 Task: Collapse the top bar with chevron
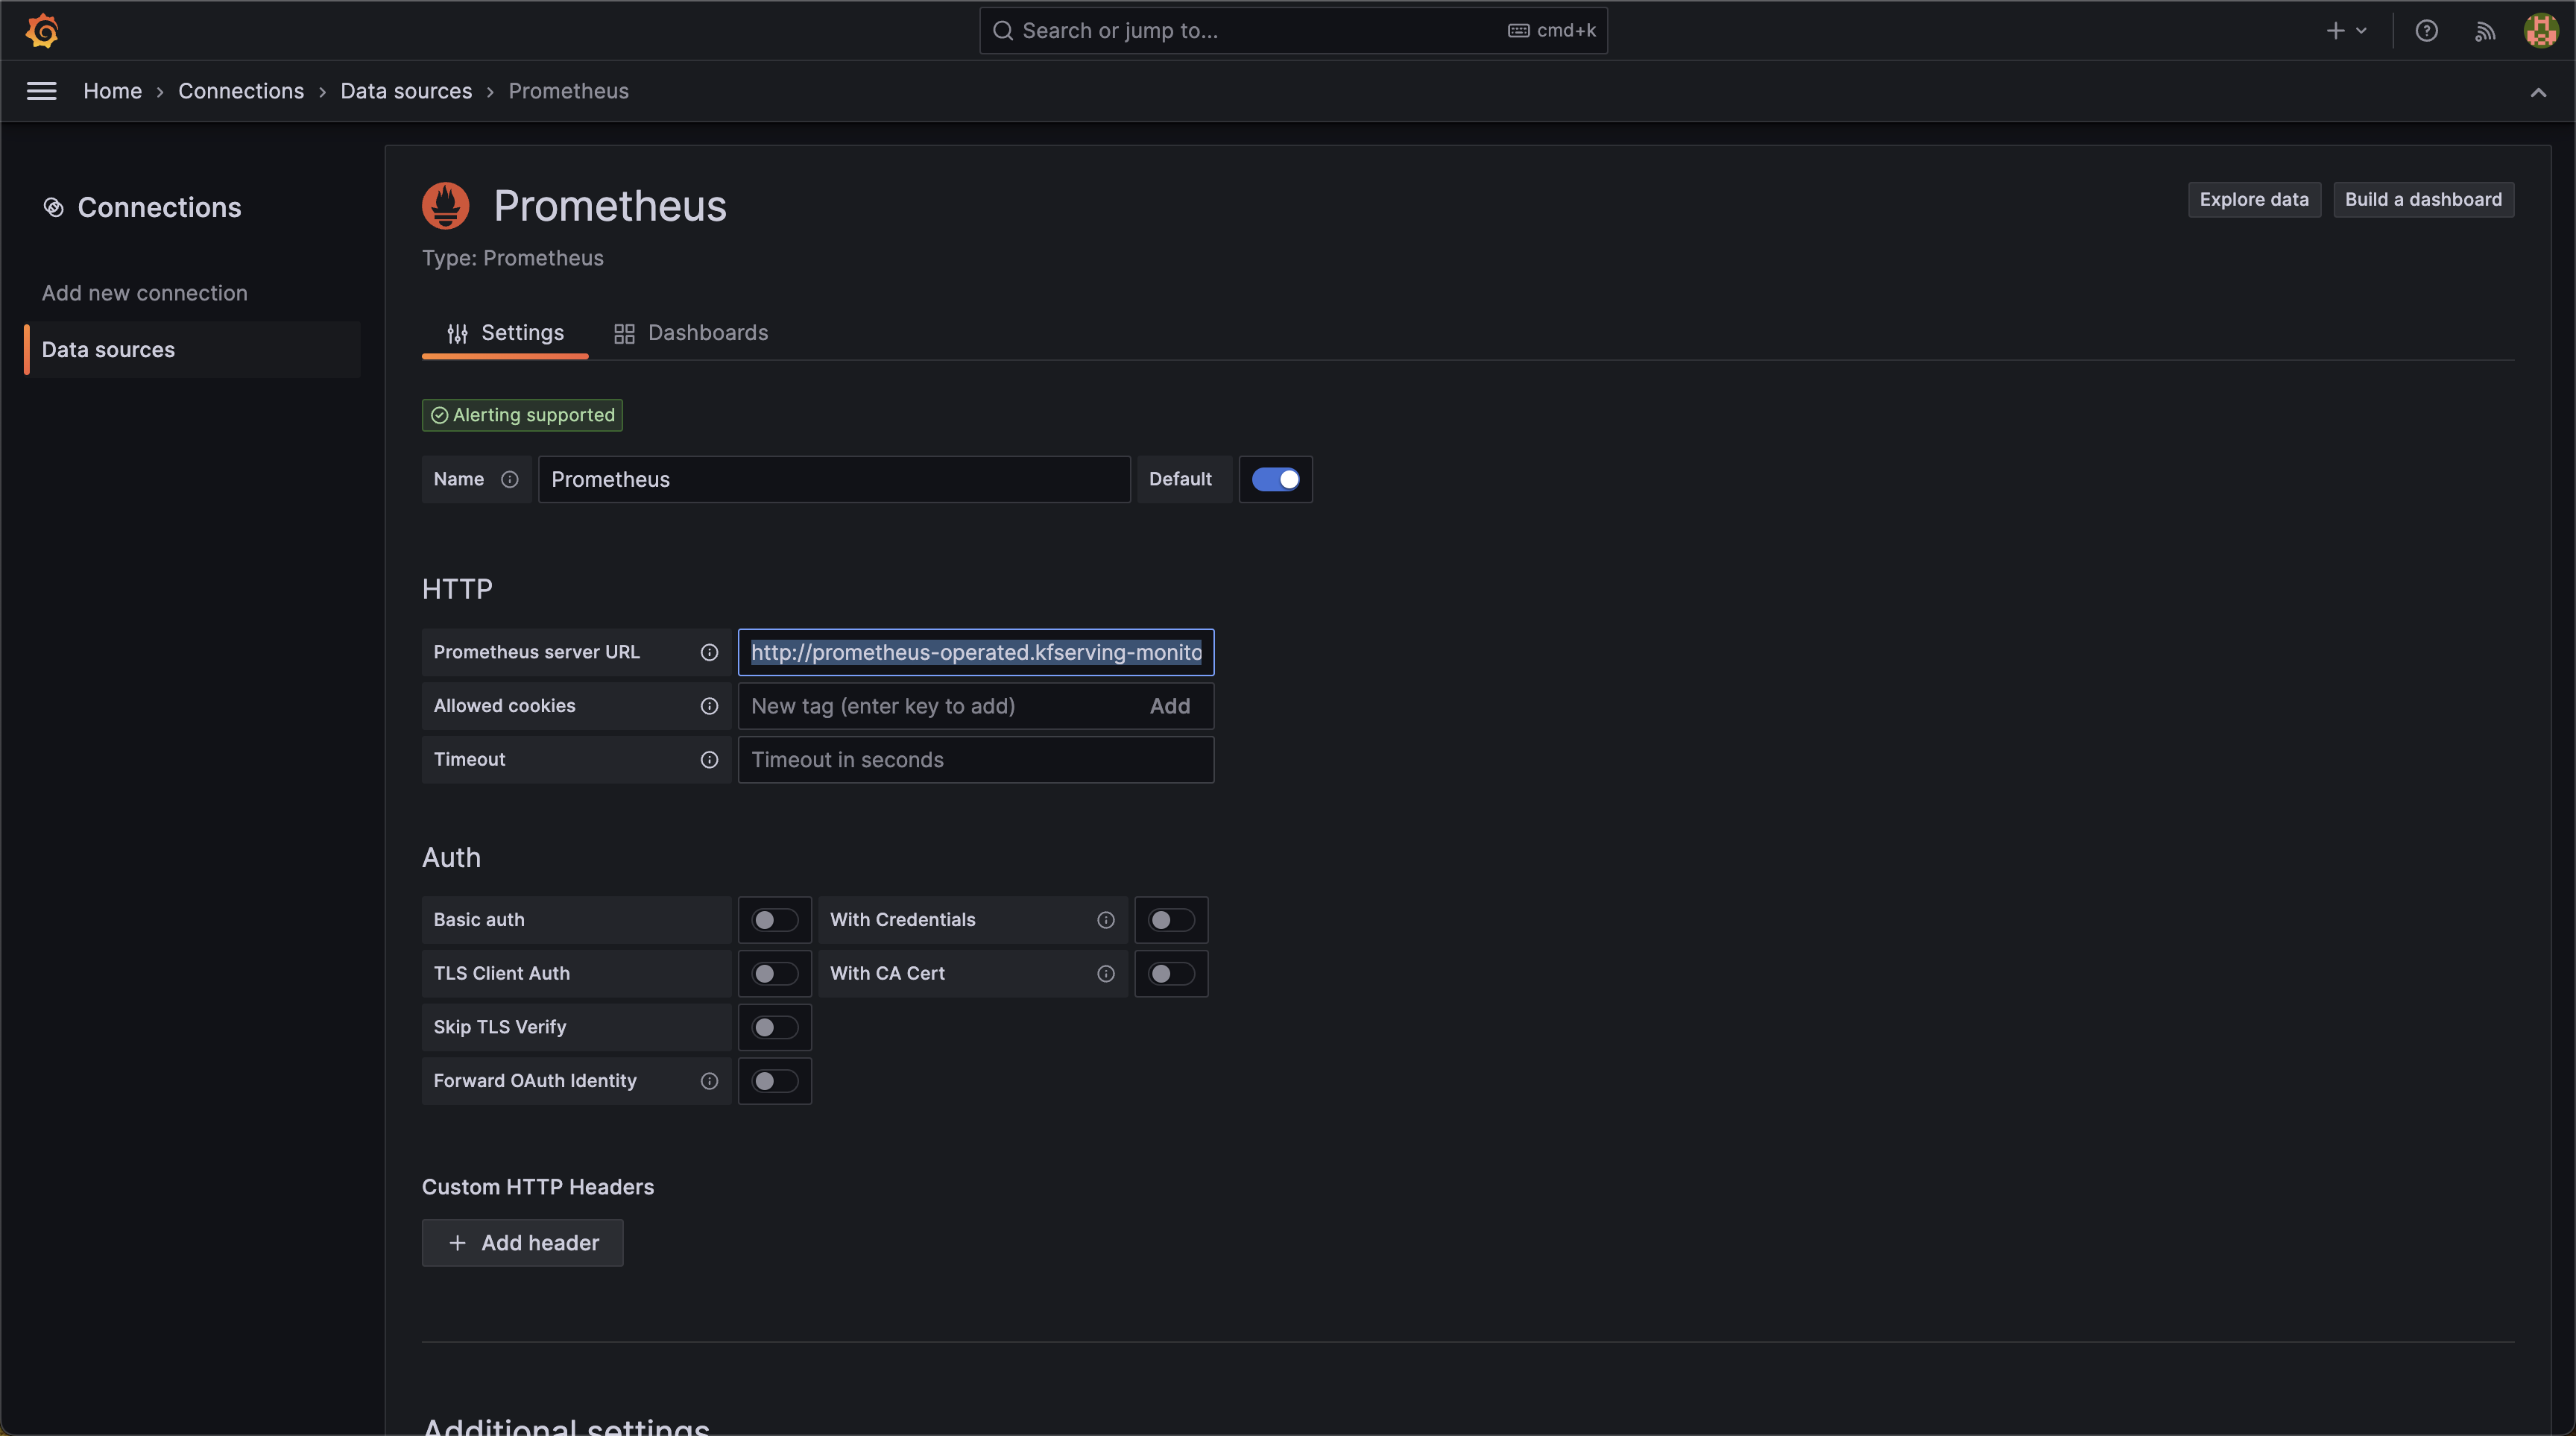(x=2538, y=92)
